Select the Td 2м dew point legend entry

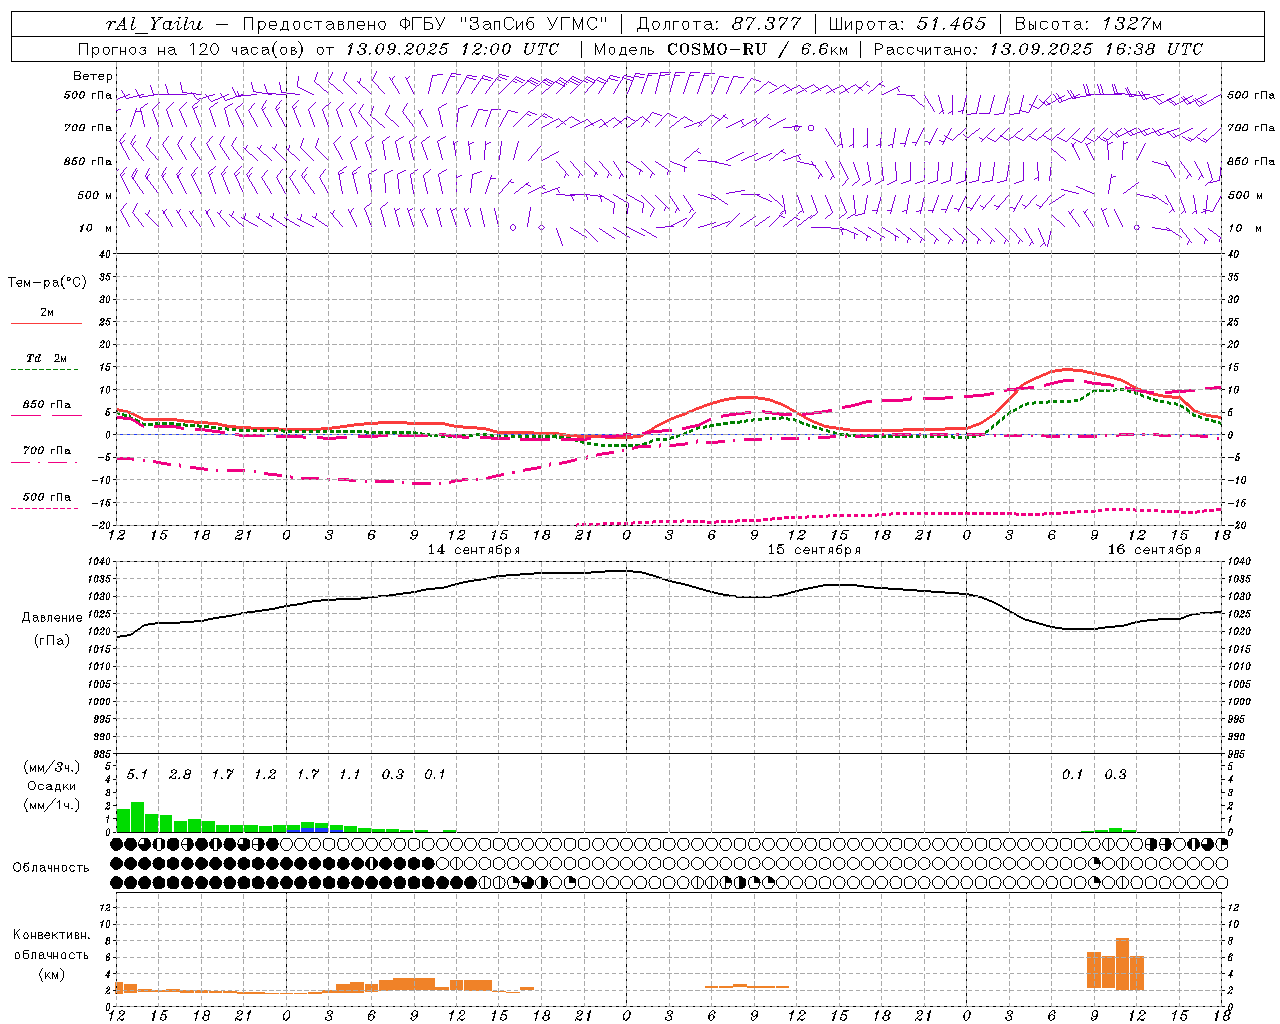click(47, 358)
